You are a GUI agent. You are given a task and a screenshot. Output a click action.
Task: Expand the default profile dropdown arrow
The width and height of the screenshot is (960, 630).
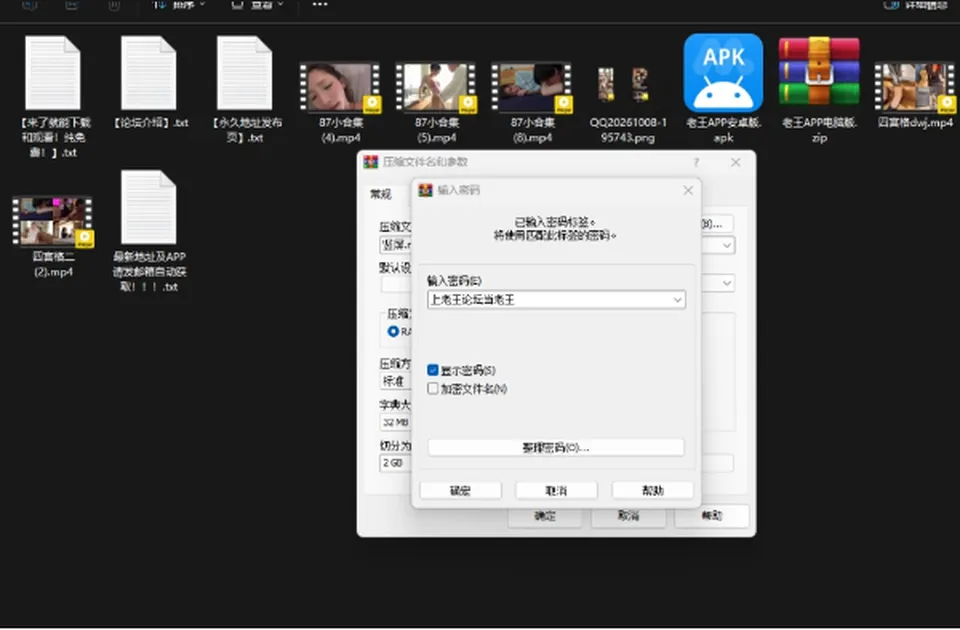click(726, 283)
